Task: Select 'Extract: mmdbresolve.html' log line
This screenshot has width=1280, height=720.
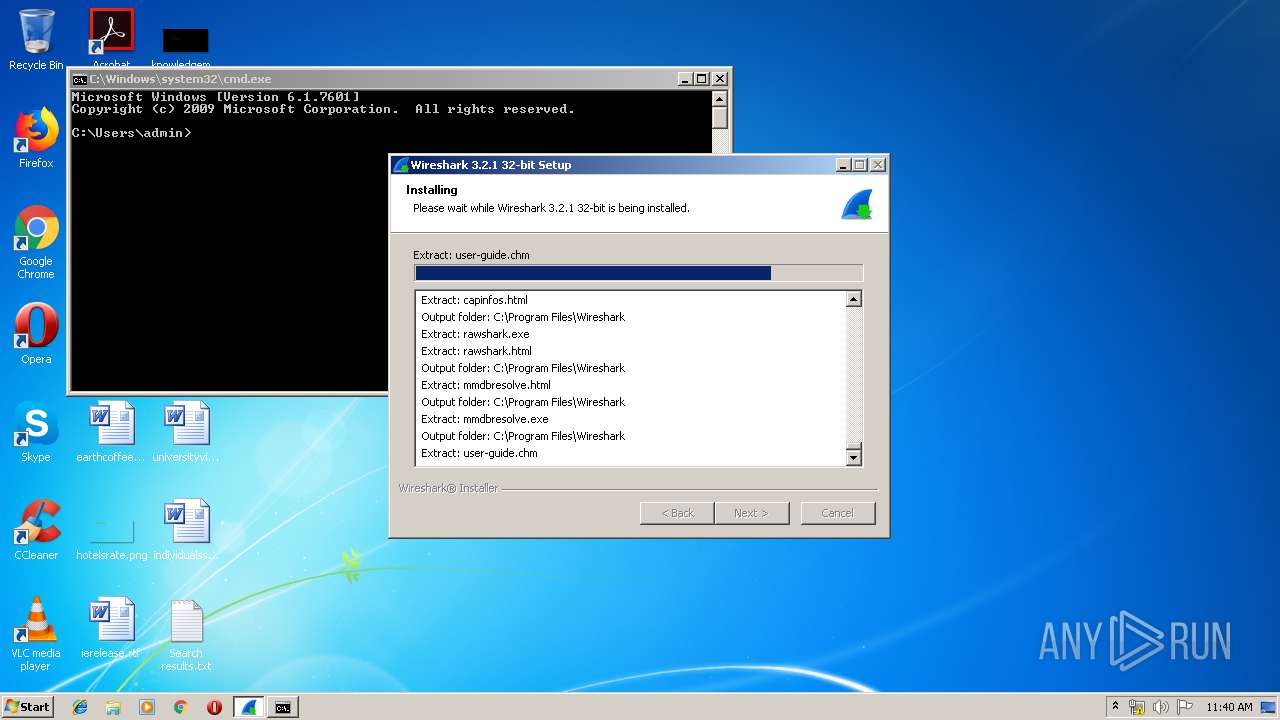Action: click(x=486, y=385)
